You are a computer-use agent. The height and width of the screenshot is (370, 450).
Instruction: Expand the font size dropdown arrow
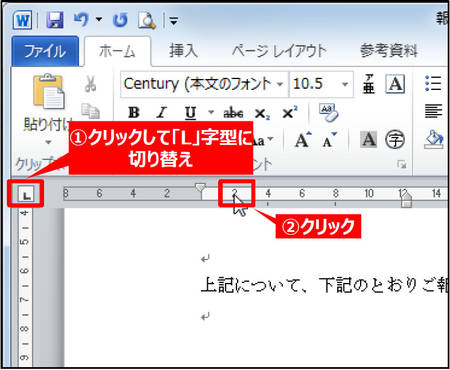click(345, 84)
